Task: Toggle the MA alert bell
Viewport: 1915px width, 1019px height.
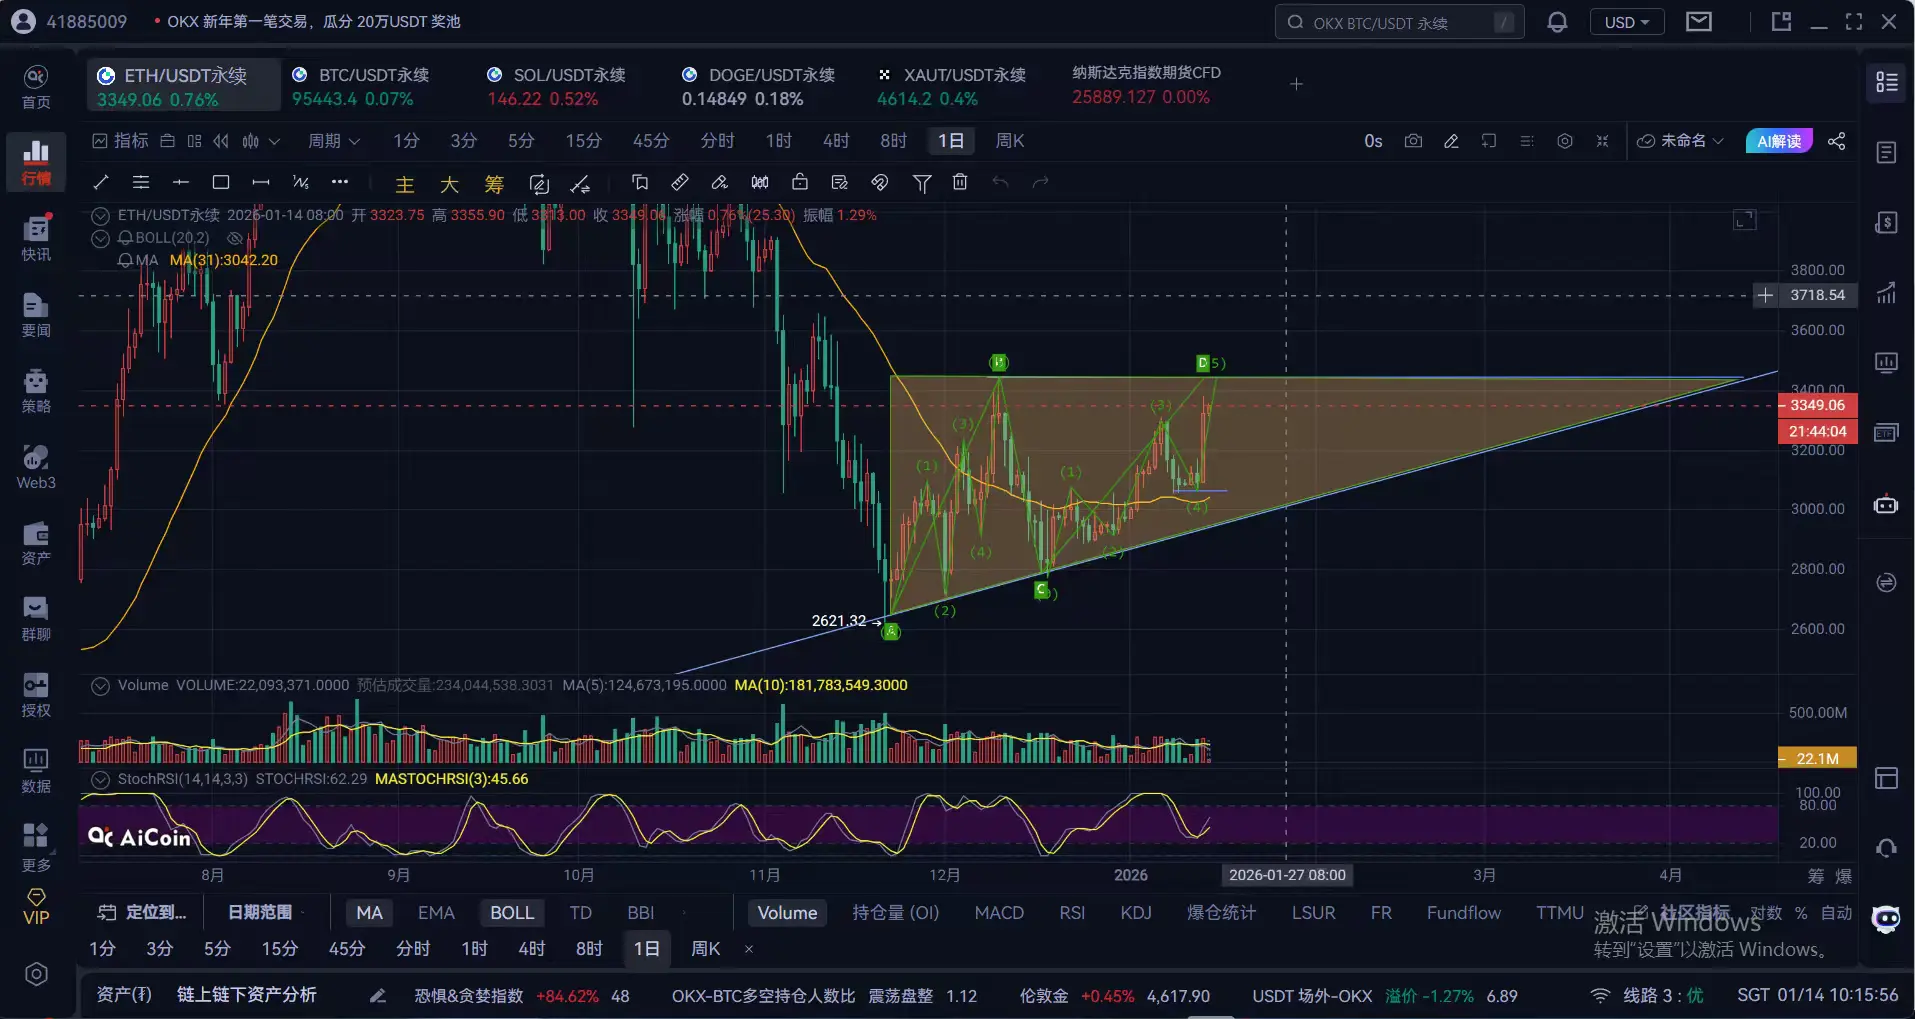Action: [126, 260]
